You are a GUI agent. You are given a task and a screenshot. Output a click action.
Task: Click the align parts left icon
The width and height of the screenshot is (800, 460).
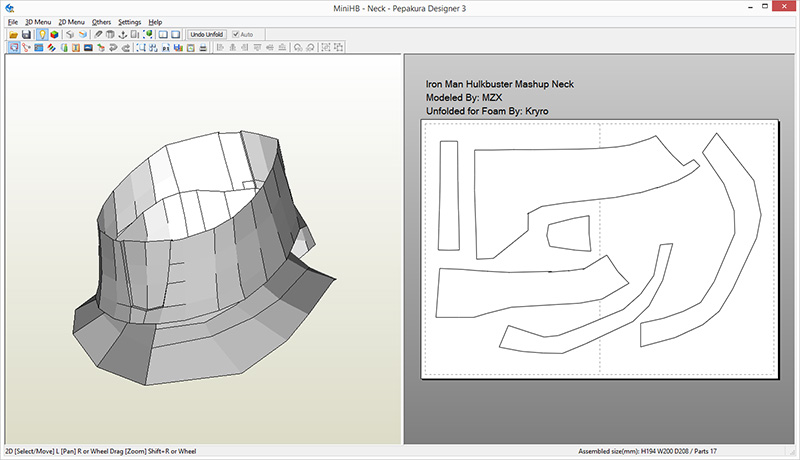[220, 47]
